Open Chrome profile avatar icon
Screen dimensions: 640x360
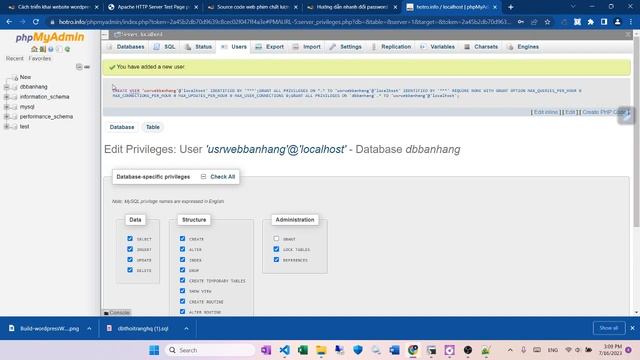coord(618,22)
